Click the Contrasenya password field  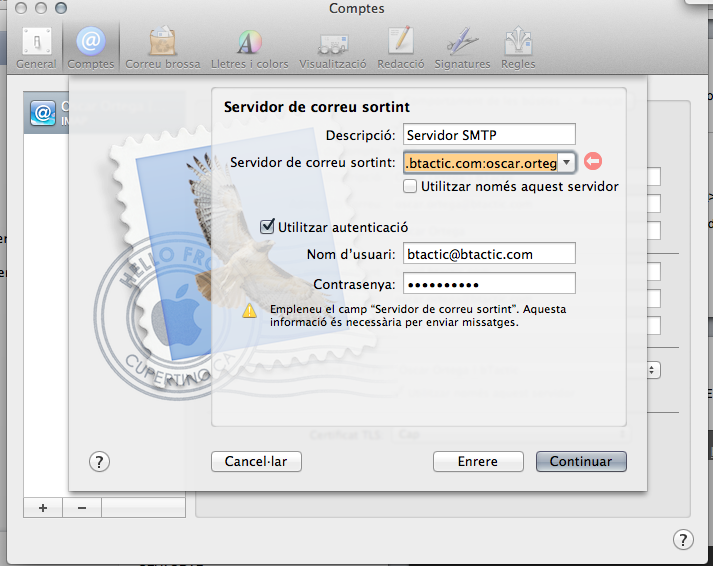489,284
